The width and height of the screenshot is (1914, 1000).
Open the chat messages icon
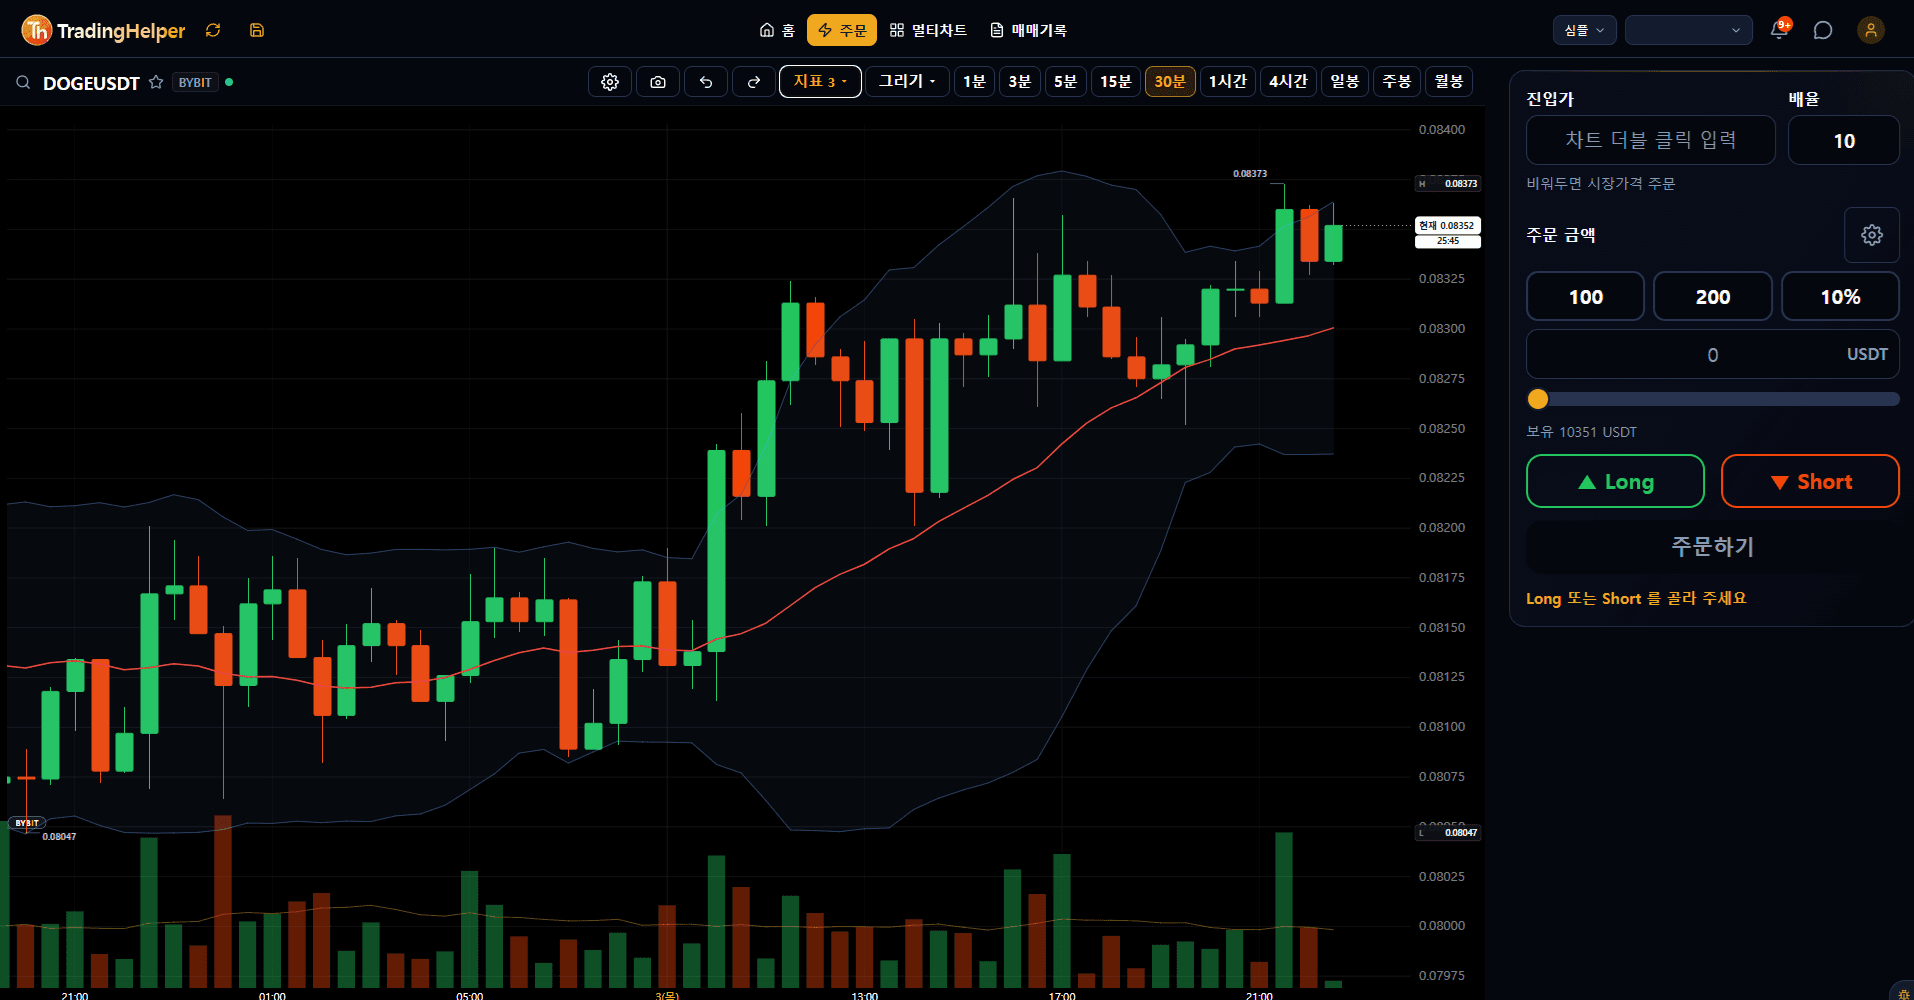(x=1823, y=30)
